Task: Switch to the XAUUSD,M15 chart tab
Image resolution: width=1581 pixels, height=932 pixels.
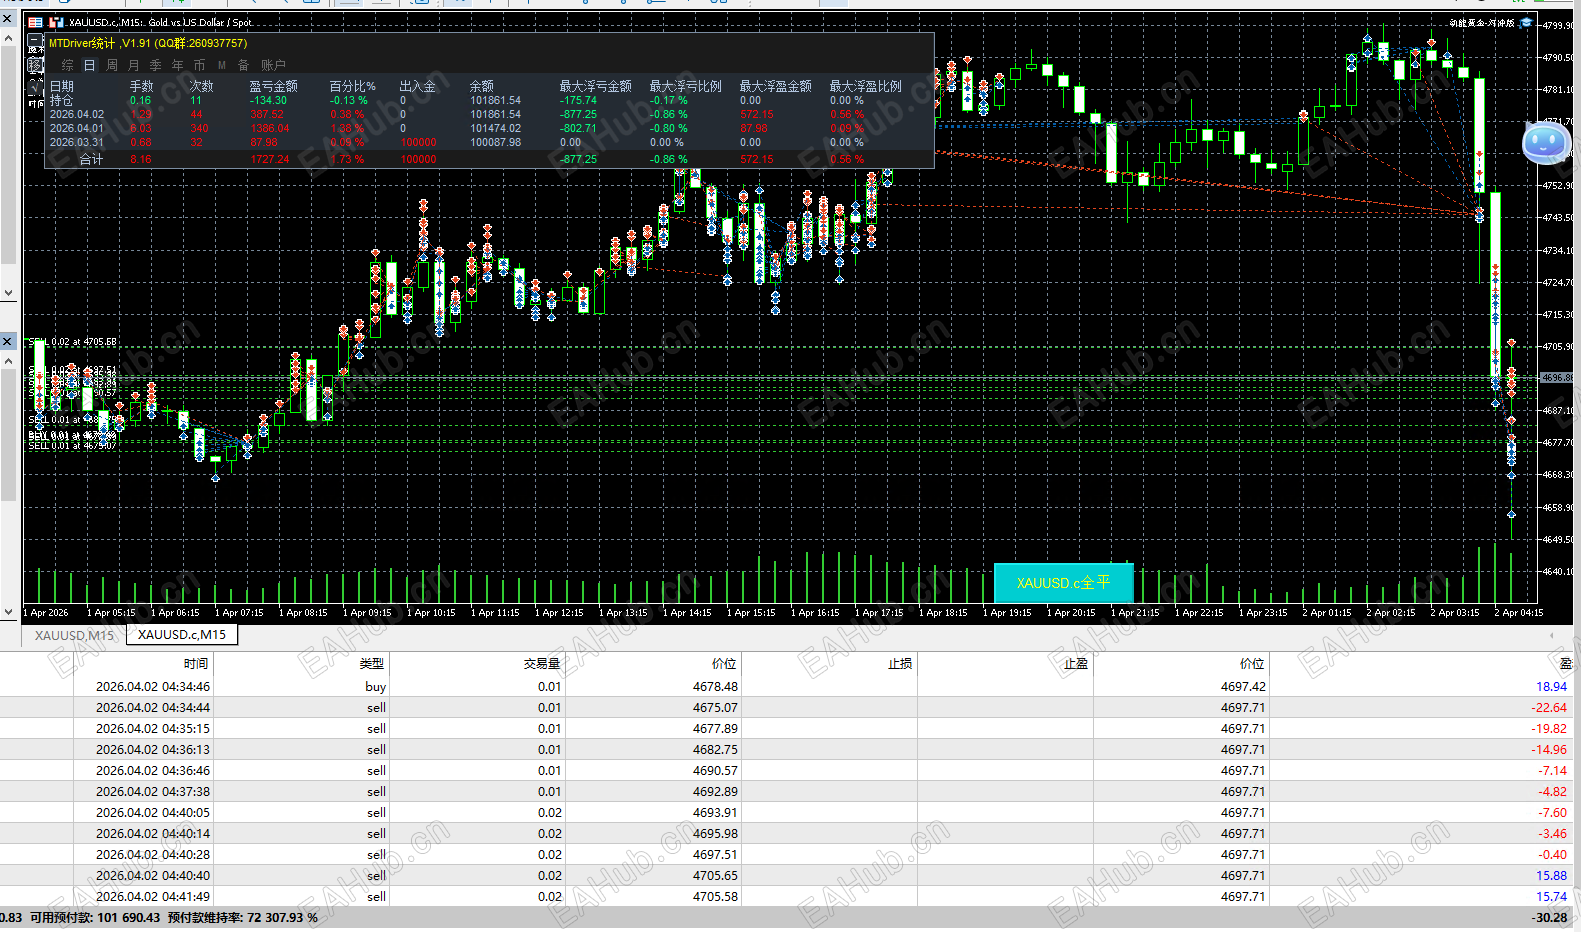Action: [x=74, y=635]
